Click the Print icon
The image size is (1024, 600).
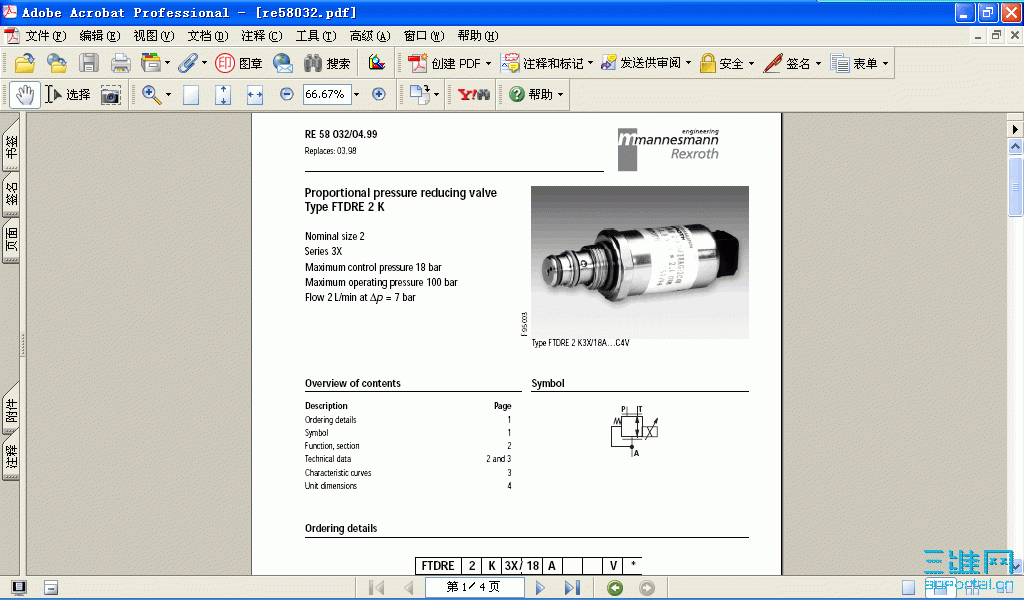click(x=120, y=63)
